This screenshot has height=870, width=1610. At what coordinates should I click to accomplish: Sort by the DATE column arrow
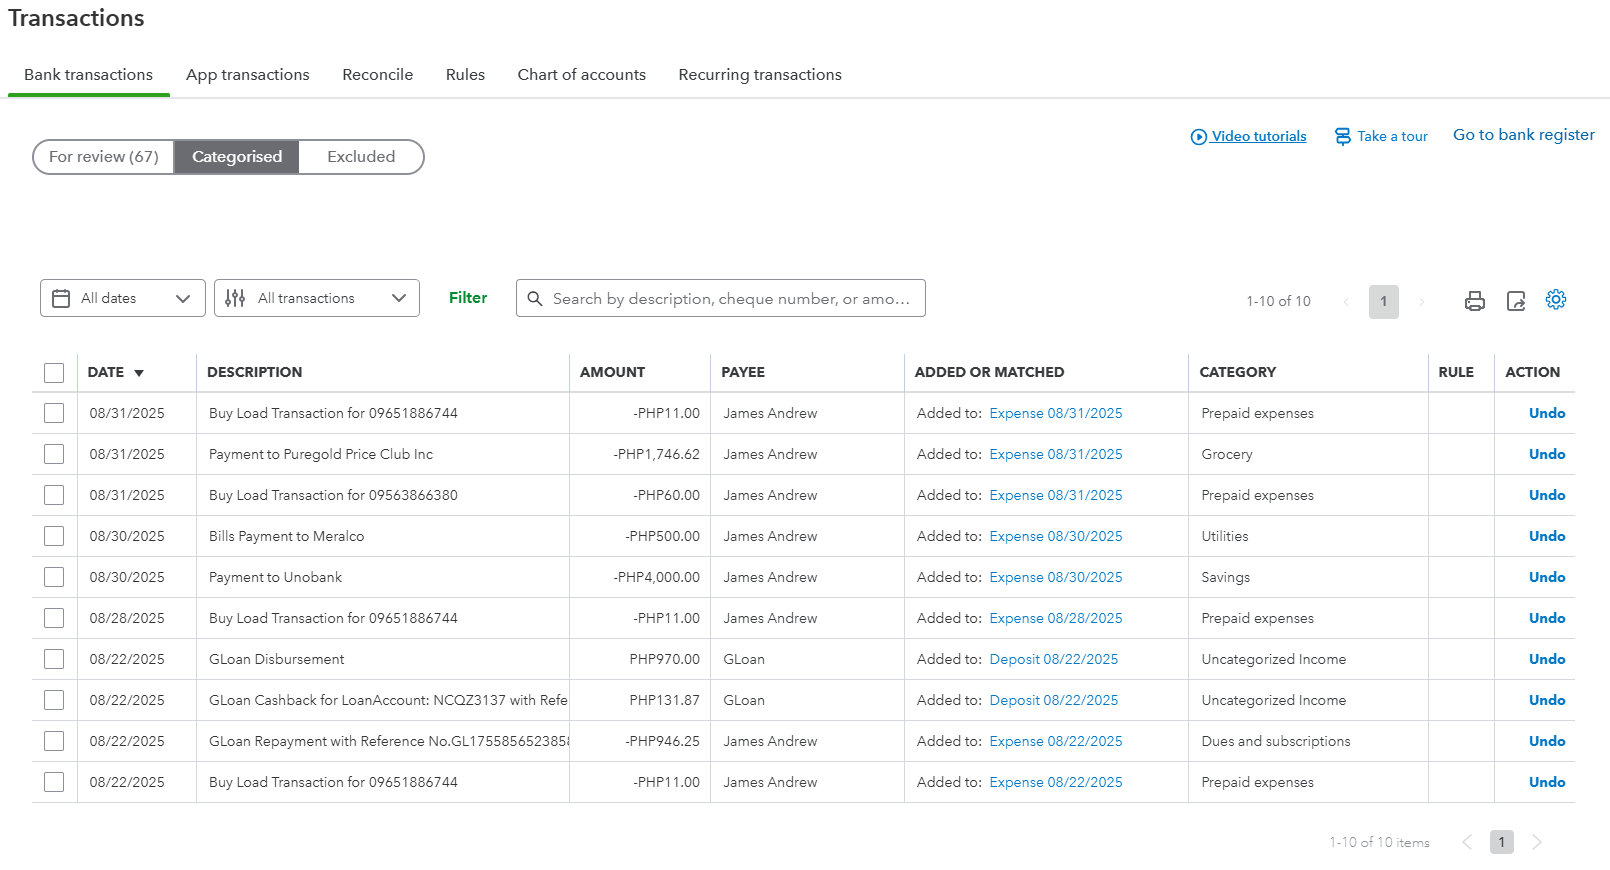[x=139, y=373]
